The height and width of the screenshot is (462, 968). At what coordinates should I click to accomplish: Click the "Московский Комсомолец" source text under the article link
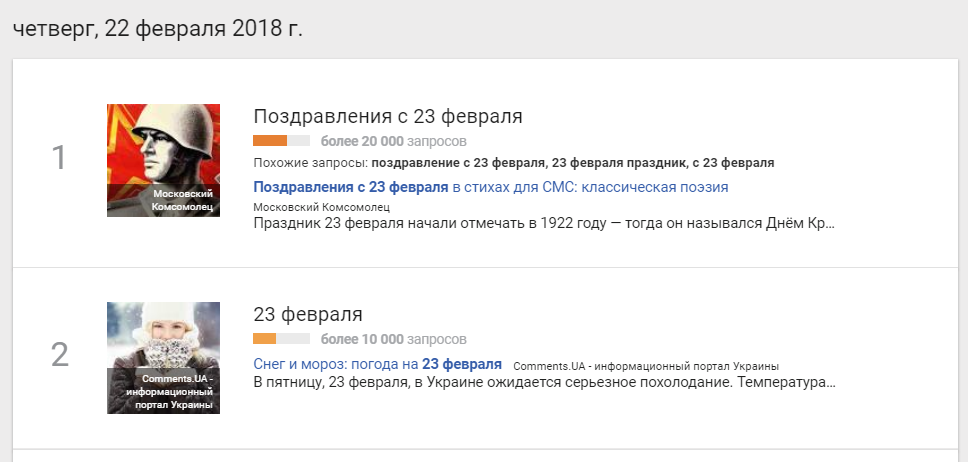(x=321, y=206)
